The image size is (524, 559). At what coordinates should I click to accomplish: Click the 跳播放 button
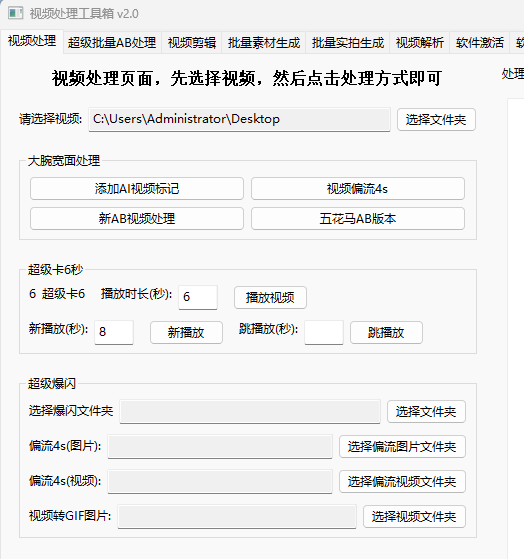[386, 333]
